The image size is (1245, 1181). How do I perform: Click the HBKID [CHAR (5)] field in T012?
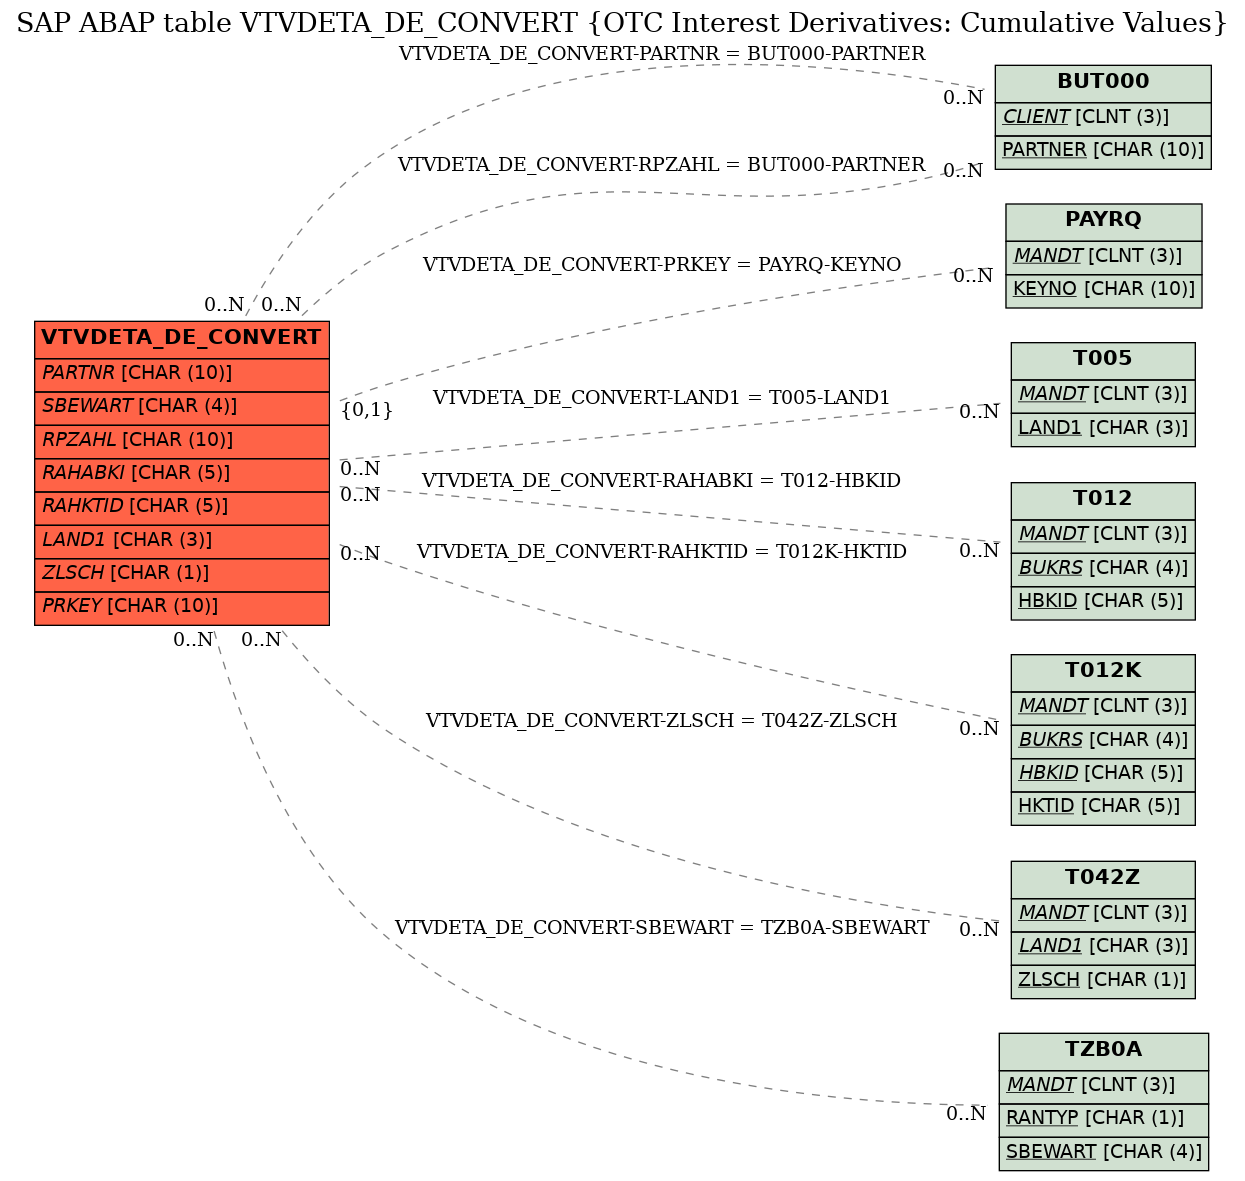(x=1103, y=602)
